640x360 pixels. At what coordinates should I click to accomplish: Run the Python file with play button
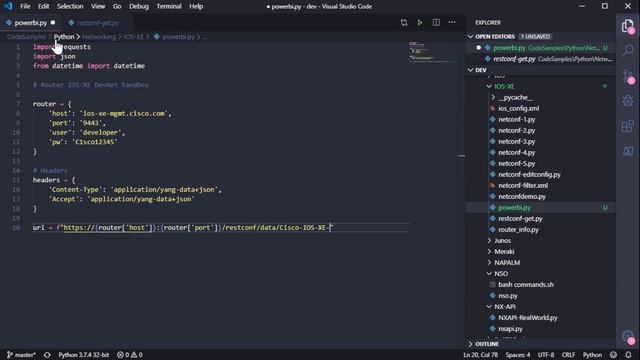tap(420, 22)
